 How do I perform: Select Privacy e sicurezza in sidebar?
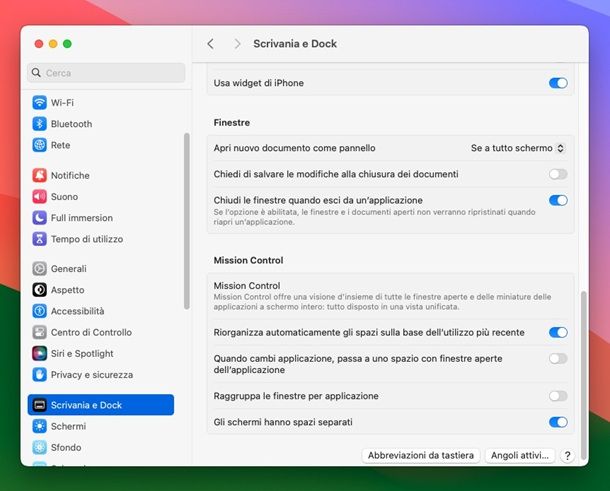point(101,375)
